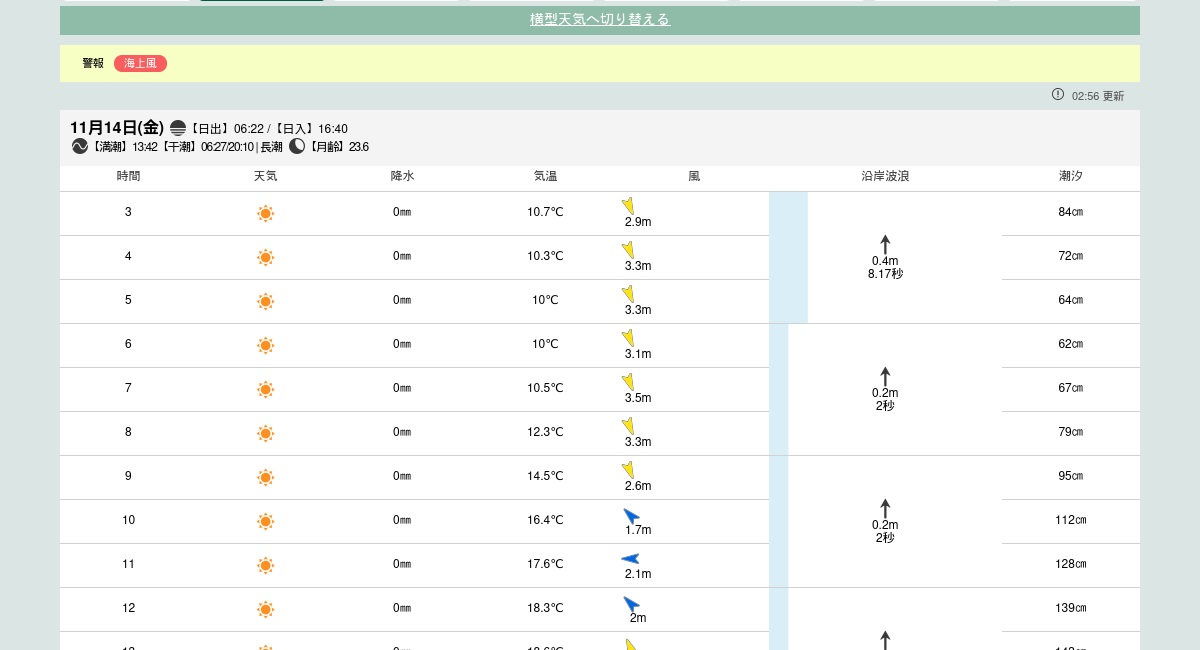Click the sunny icon in the 3時 row

tap(265, 213)
